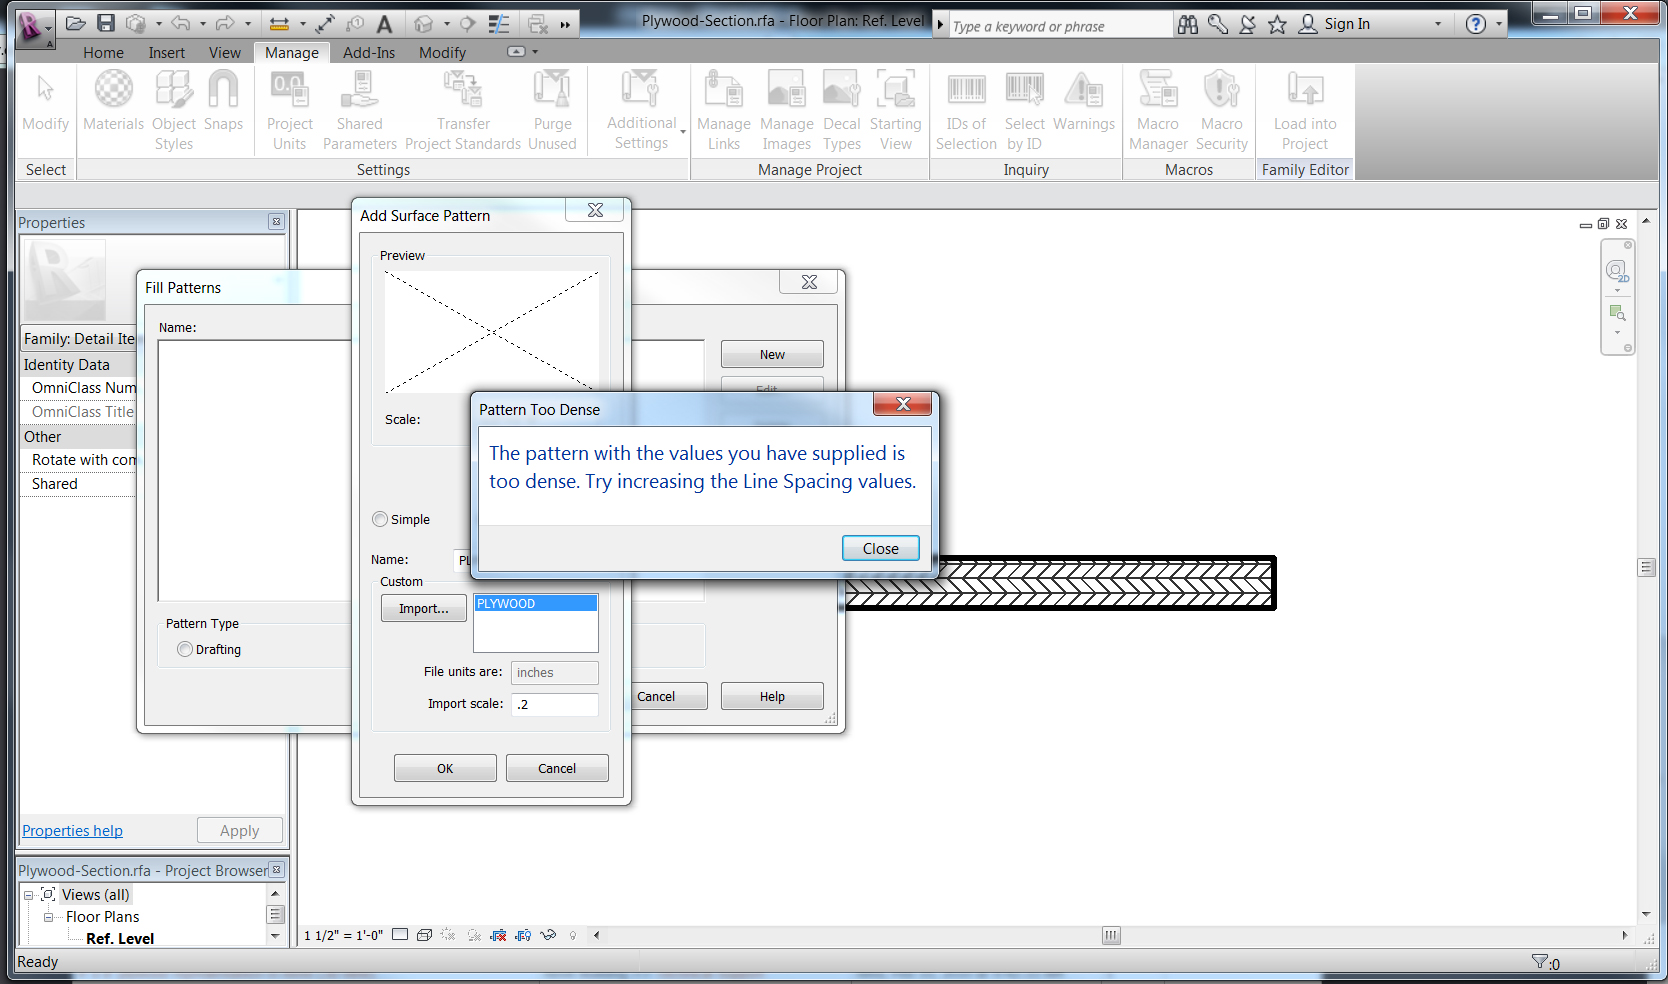Select the Simple pattern radio button
The width and height of the screenshot is (1668, 984).
click(x=380, y=519)
